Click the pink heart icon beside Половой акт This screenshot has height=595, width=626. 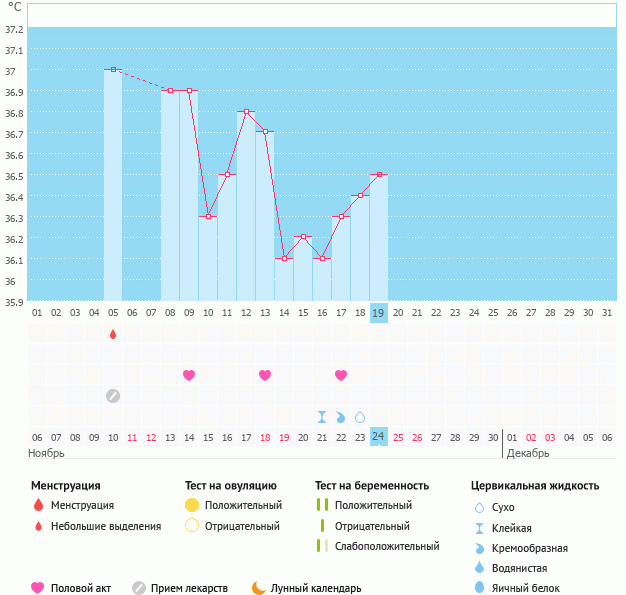pos(38,588)
